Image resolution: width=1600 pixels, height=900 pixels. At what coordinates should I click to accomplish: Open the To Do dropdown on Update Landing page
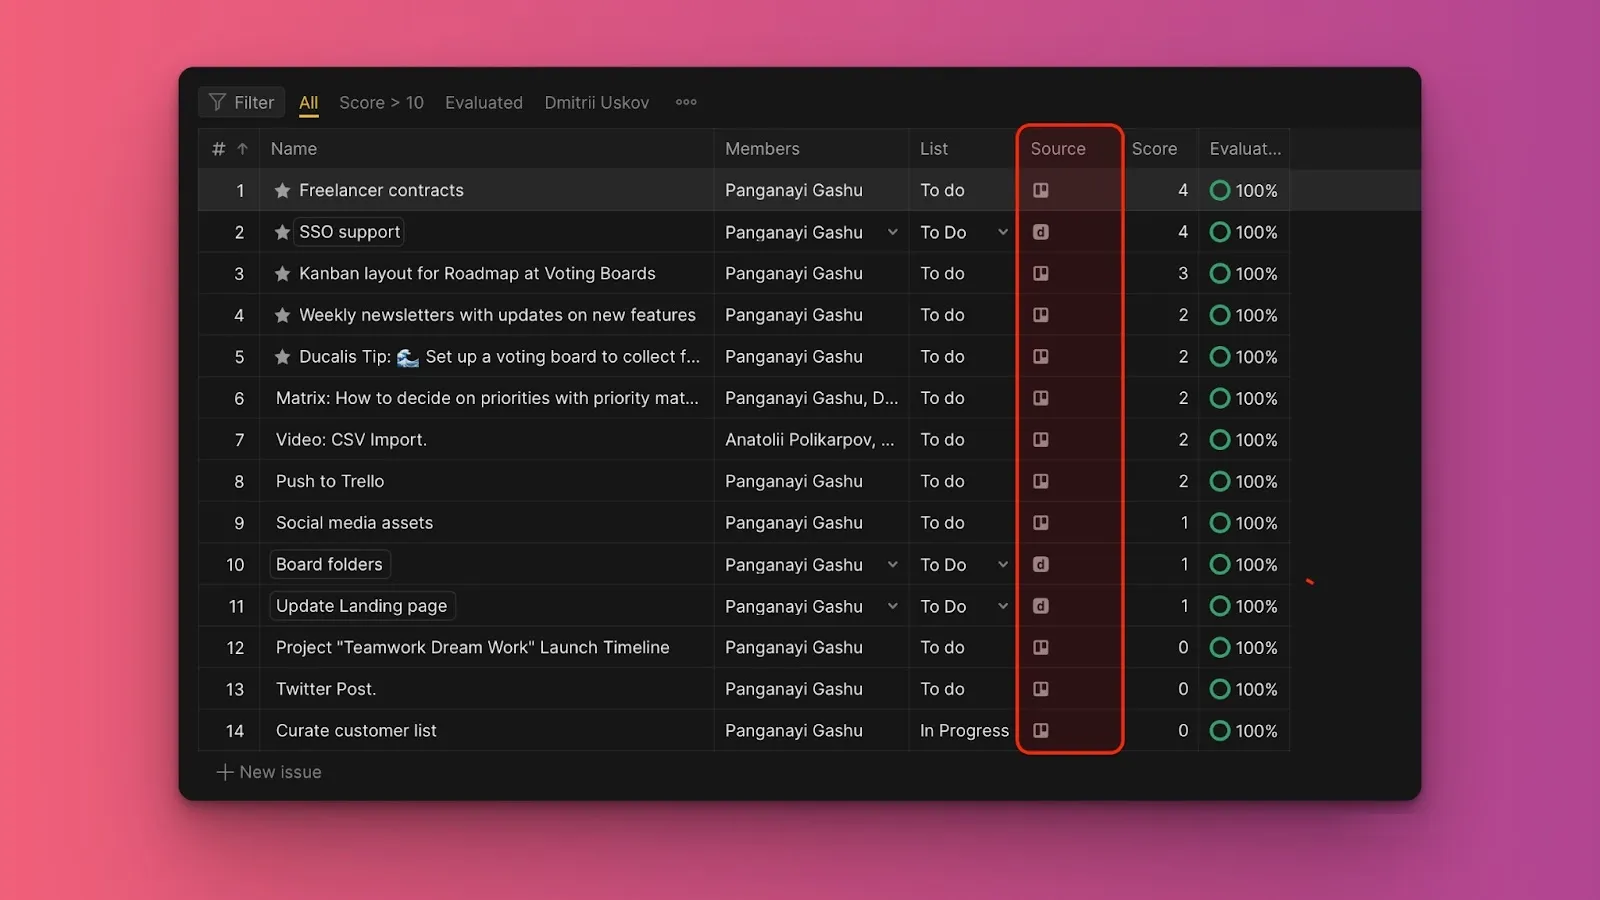click(1003, 606)
